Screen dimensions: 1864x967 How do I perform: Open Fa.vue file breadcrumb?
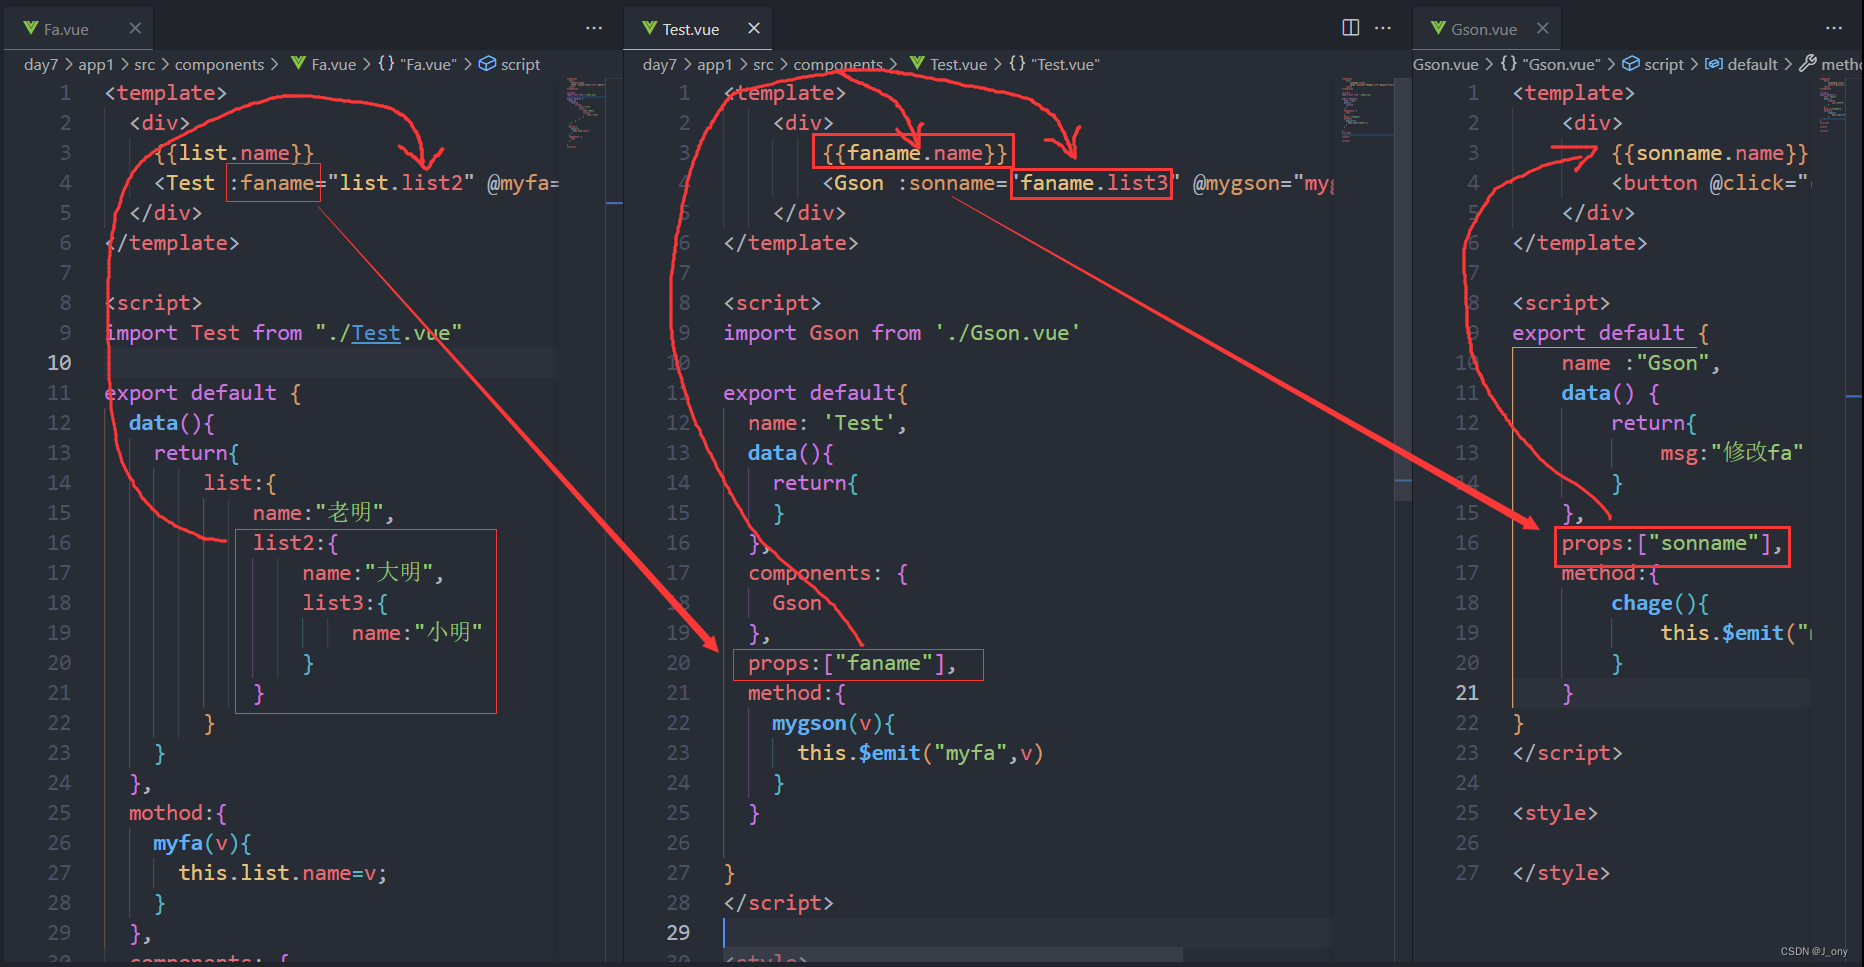coord(323,64)
